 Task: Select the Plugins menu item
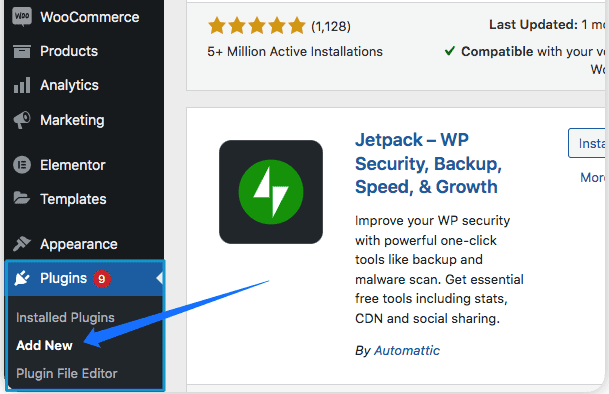pos(84,278)
